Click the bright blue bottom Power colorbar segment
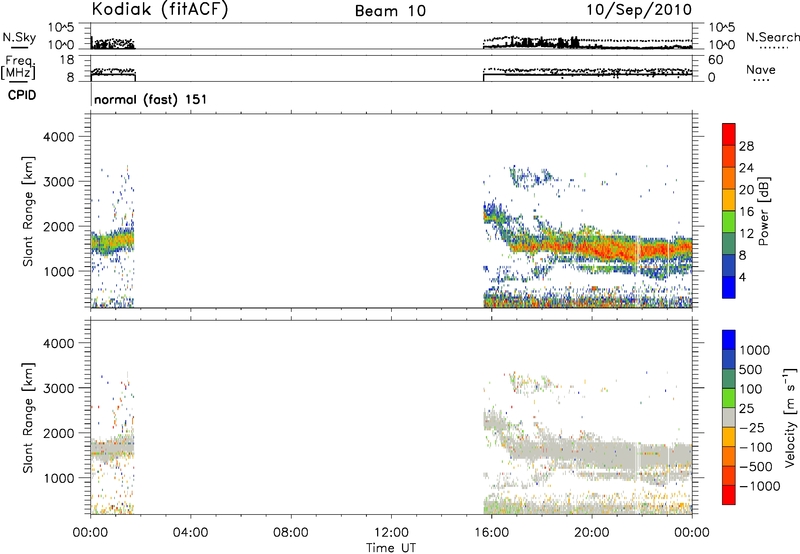Screen dimensions: 800x554 pyautogui.click(x=729, y=287)
